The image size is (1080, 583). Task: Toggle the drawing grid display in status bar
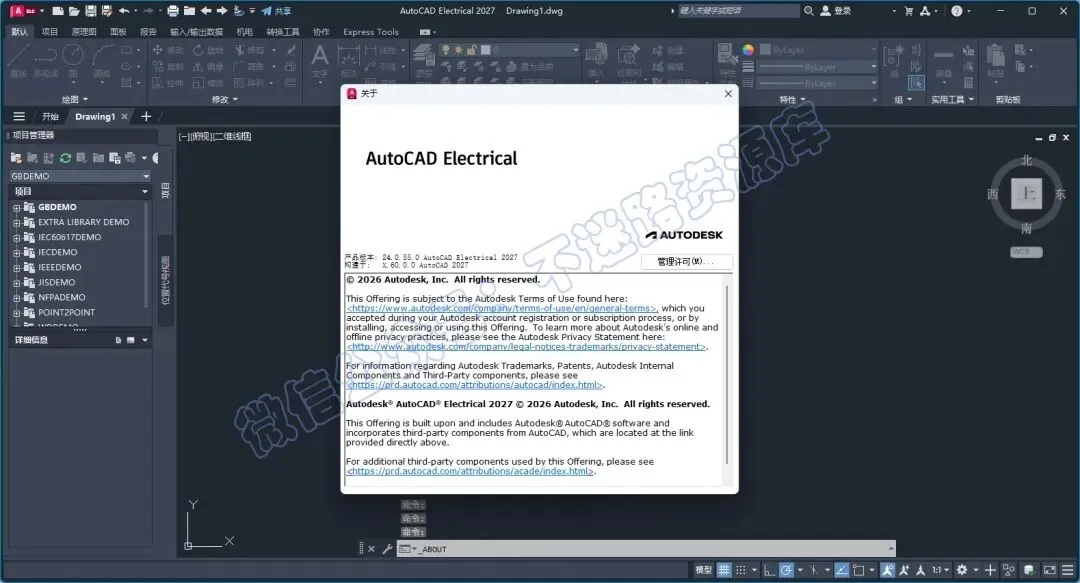point(724,570)
